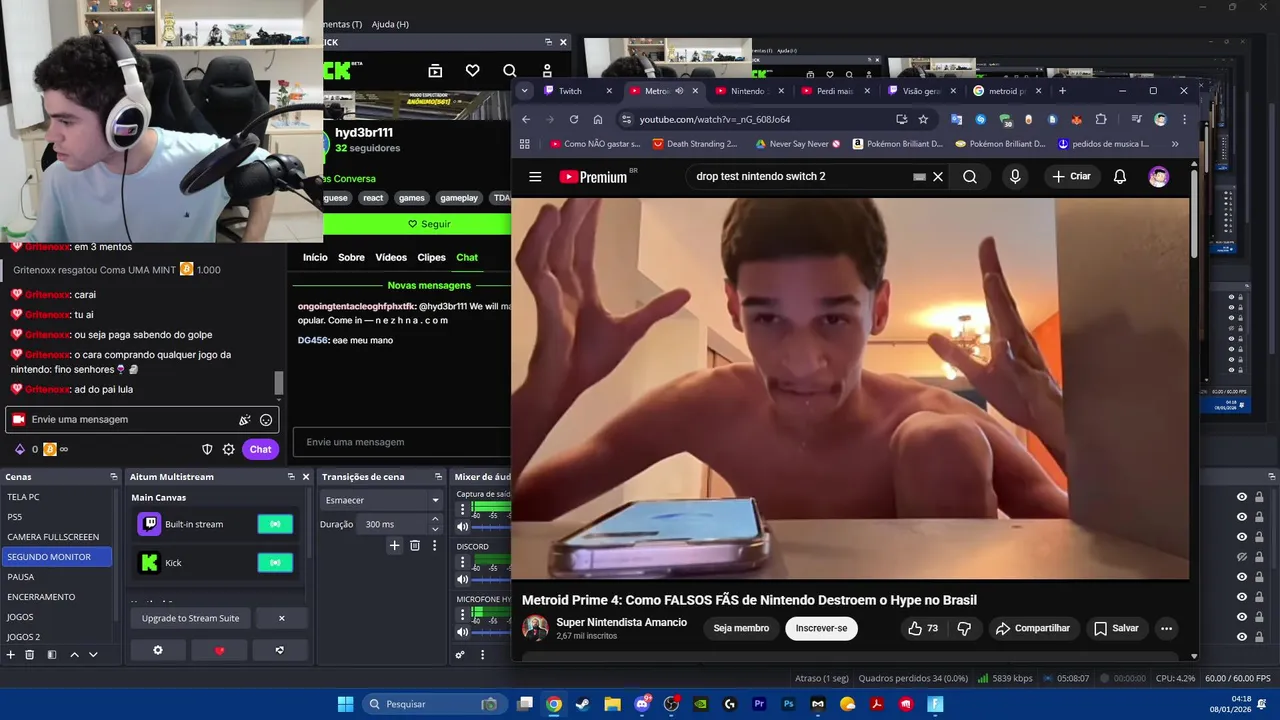1280x720 pixels.
Task: Reload the YouTube page in Chrome
Action: [574, 119]
